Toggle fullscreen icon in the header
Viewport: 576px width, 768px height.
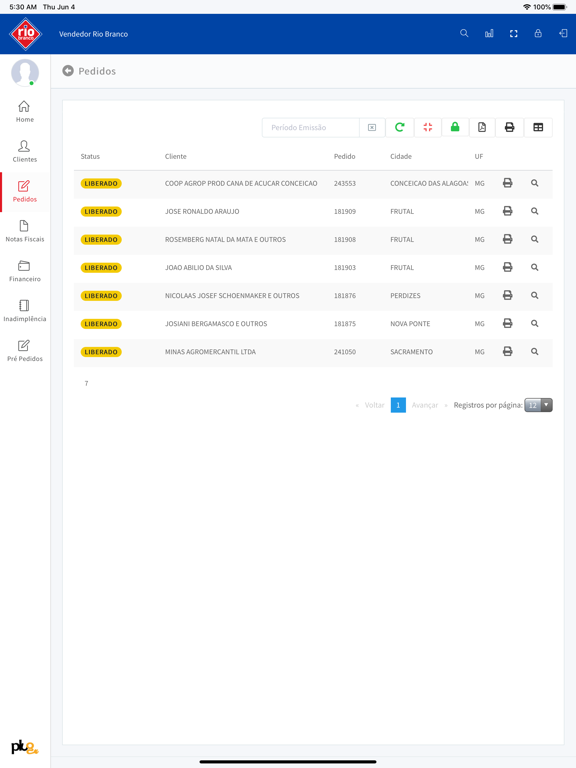513,33
